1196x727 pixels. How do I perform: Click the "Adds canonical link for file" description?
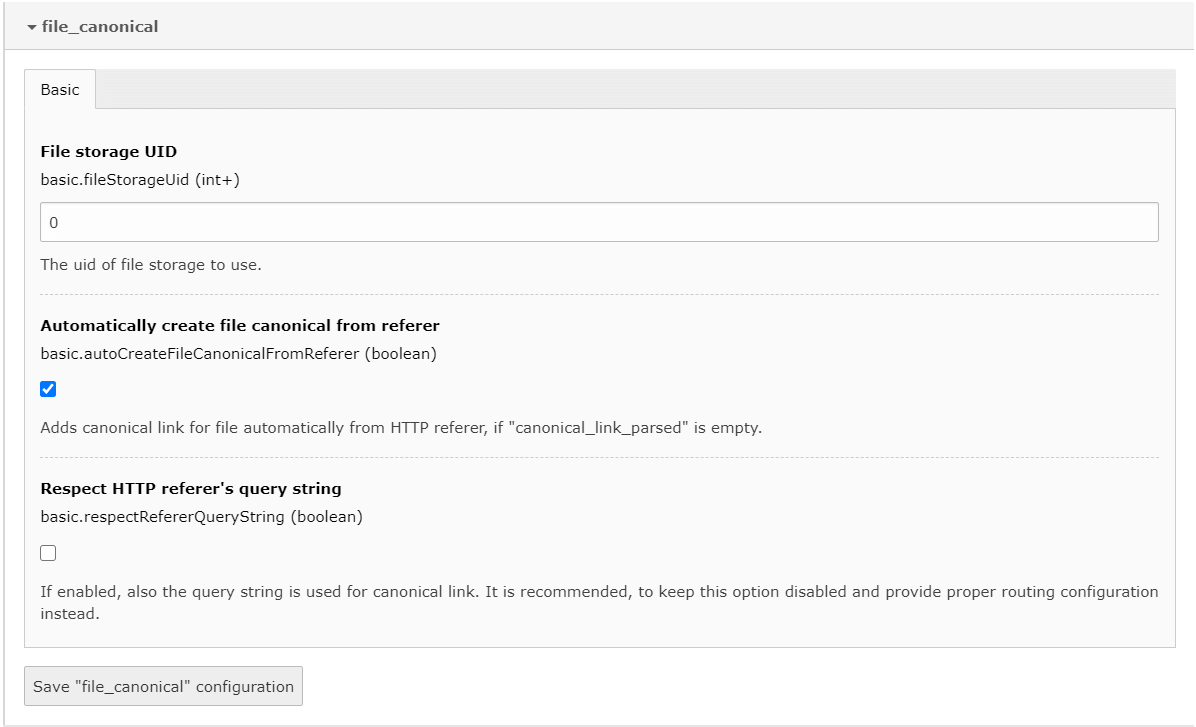tap(400, 428)
